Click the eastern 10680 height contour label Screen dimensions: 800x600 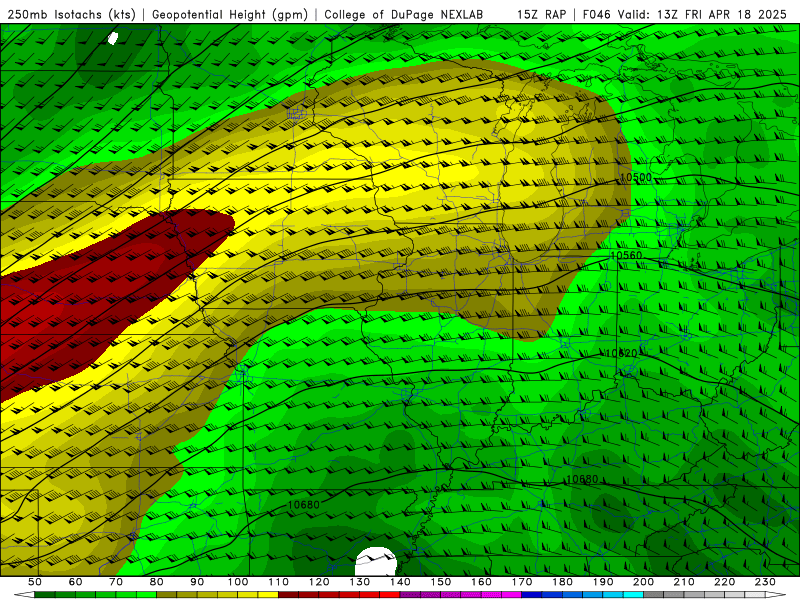[x=582, y=479]
